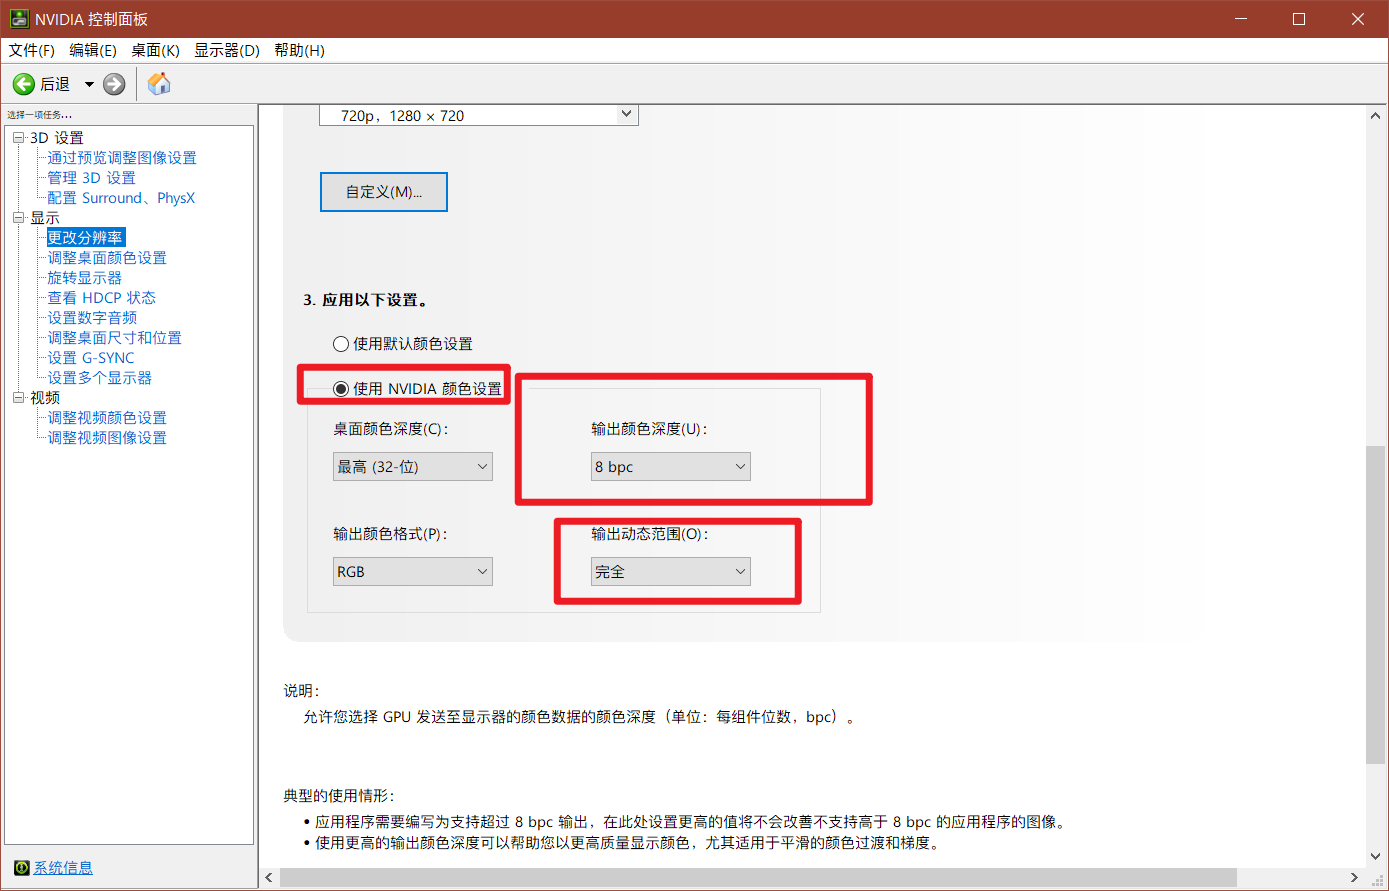Select 设置数字音频 in tree
This screenshot has width=1389, height=891.
(x=92, y=318)
